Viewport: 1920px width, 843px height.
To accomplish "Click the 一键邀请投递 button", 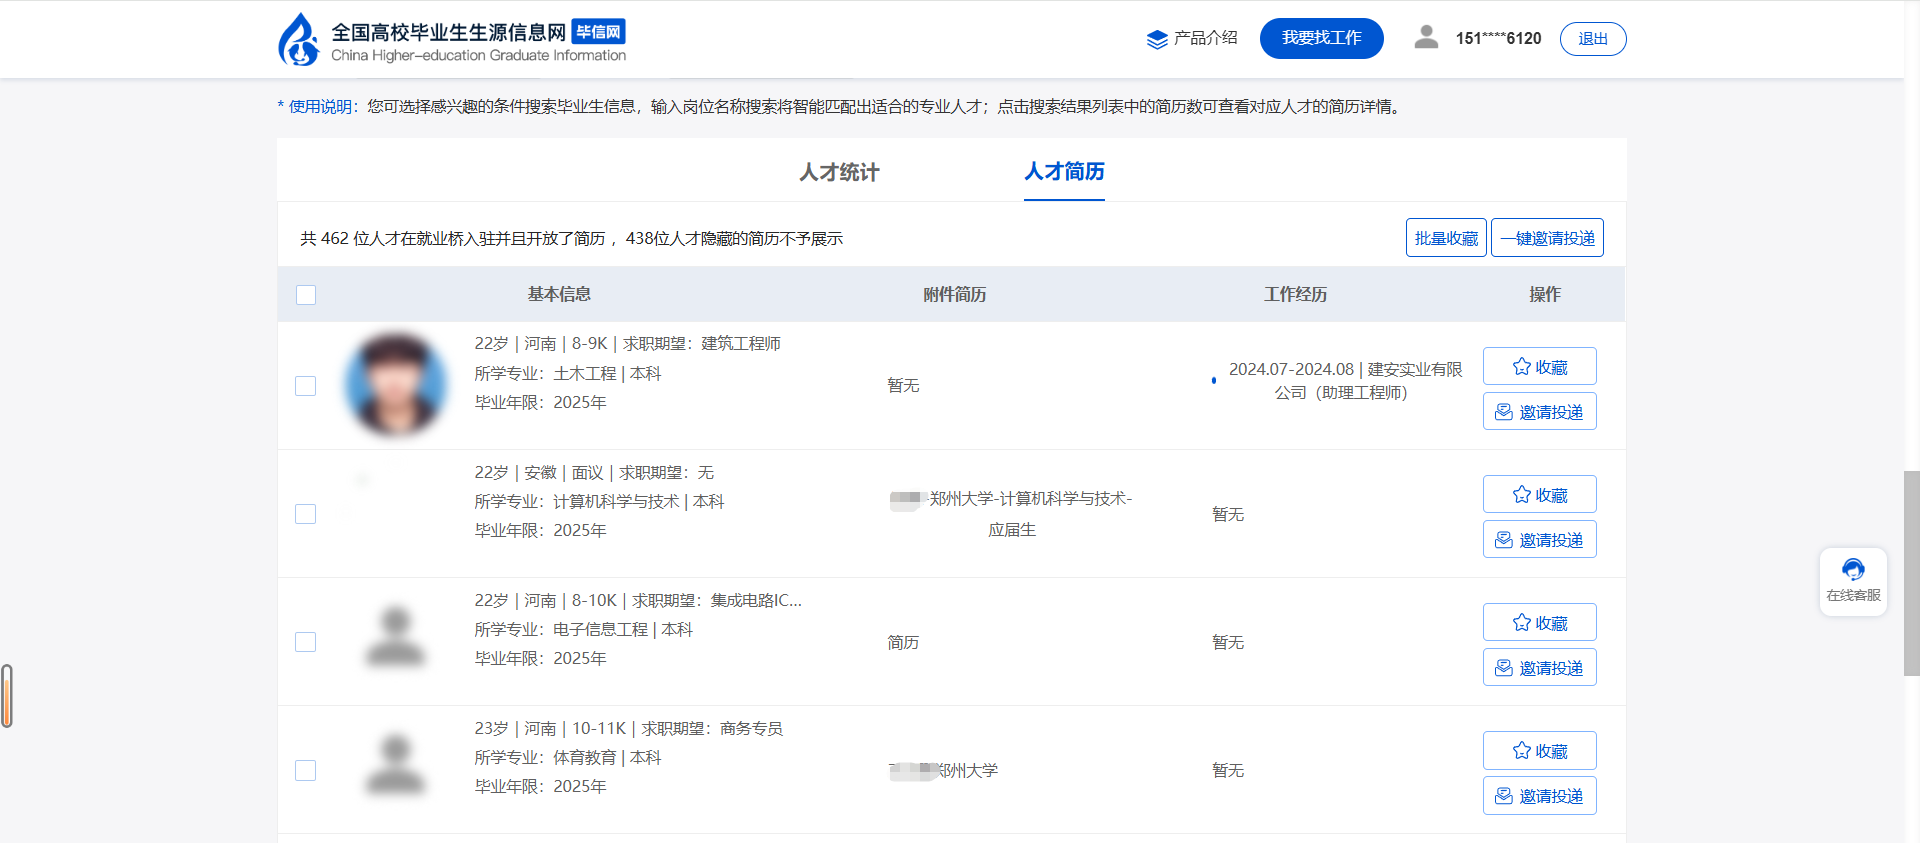I will point(1547,238).
